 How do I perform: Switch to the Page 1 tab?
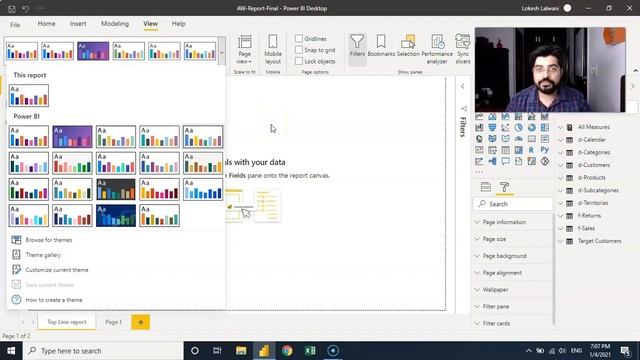pos(113,322)
